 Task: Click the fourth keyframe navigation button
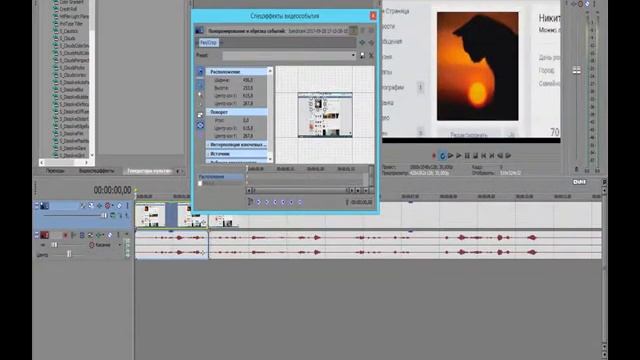(x=283, y=202)
